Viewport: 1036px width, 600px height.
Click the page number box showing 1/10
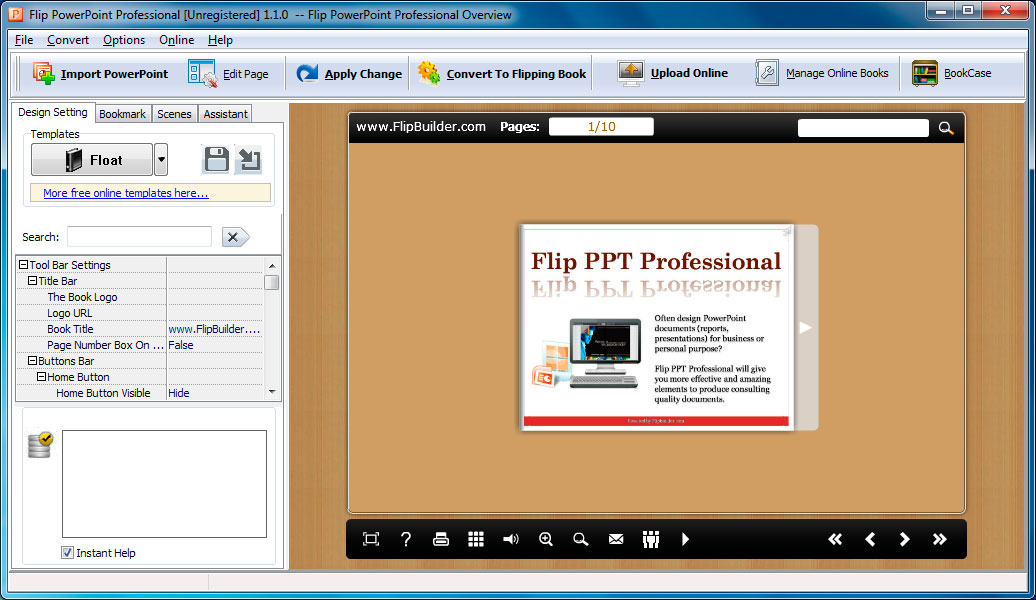tap(601, 127)
